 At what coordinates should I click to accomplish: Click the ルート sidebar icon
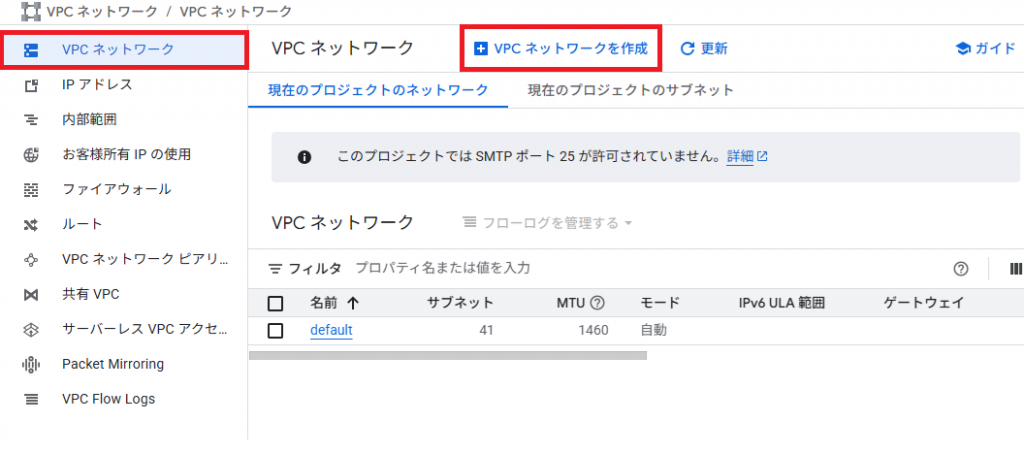click(31, 224)
